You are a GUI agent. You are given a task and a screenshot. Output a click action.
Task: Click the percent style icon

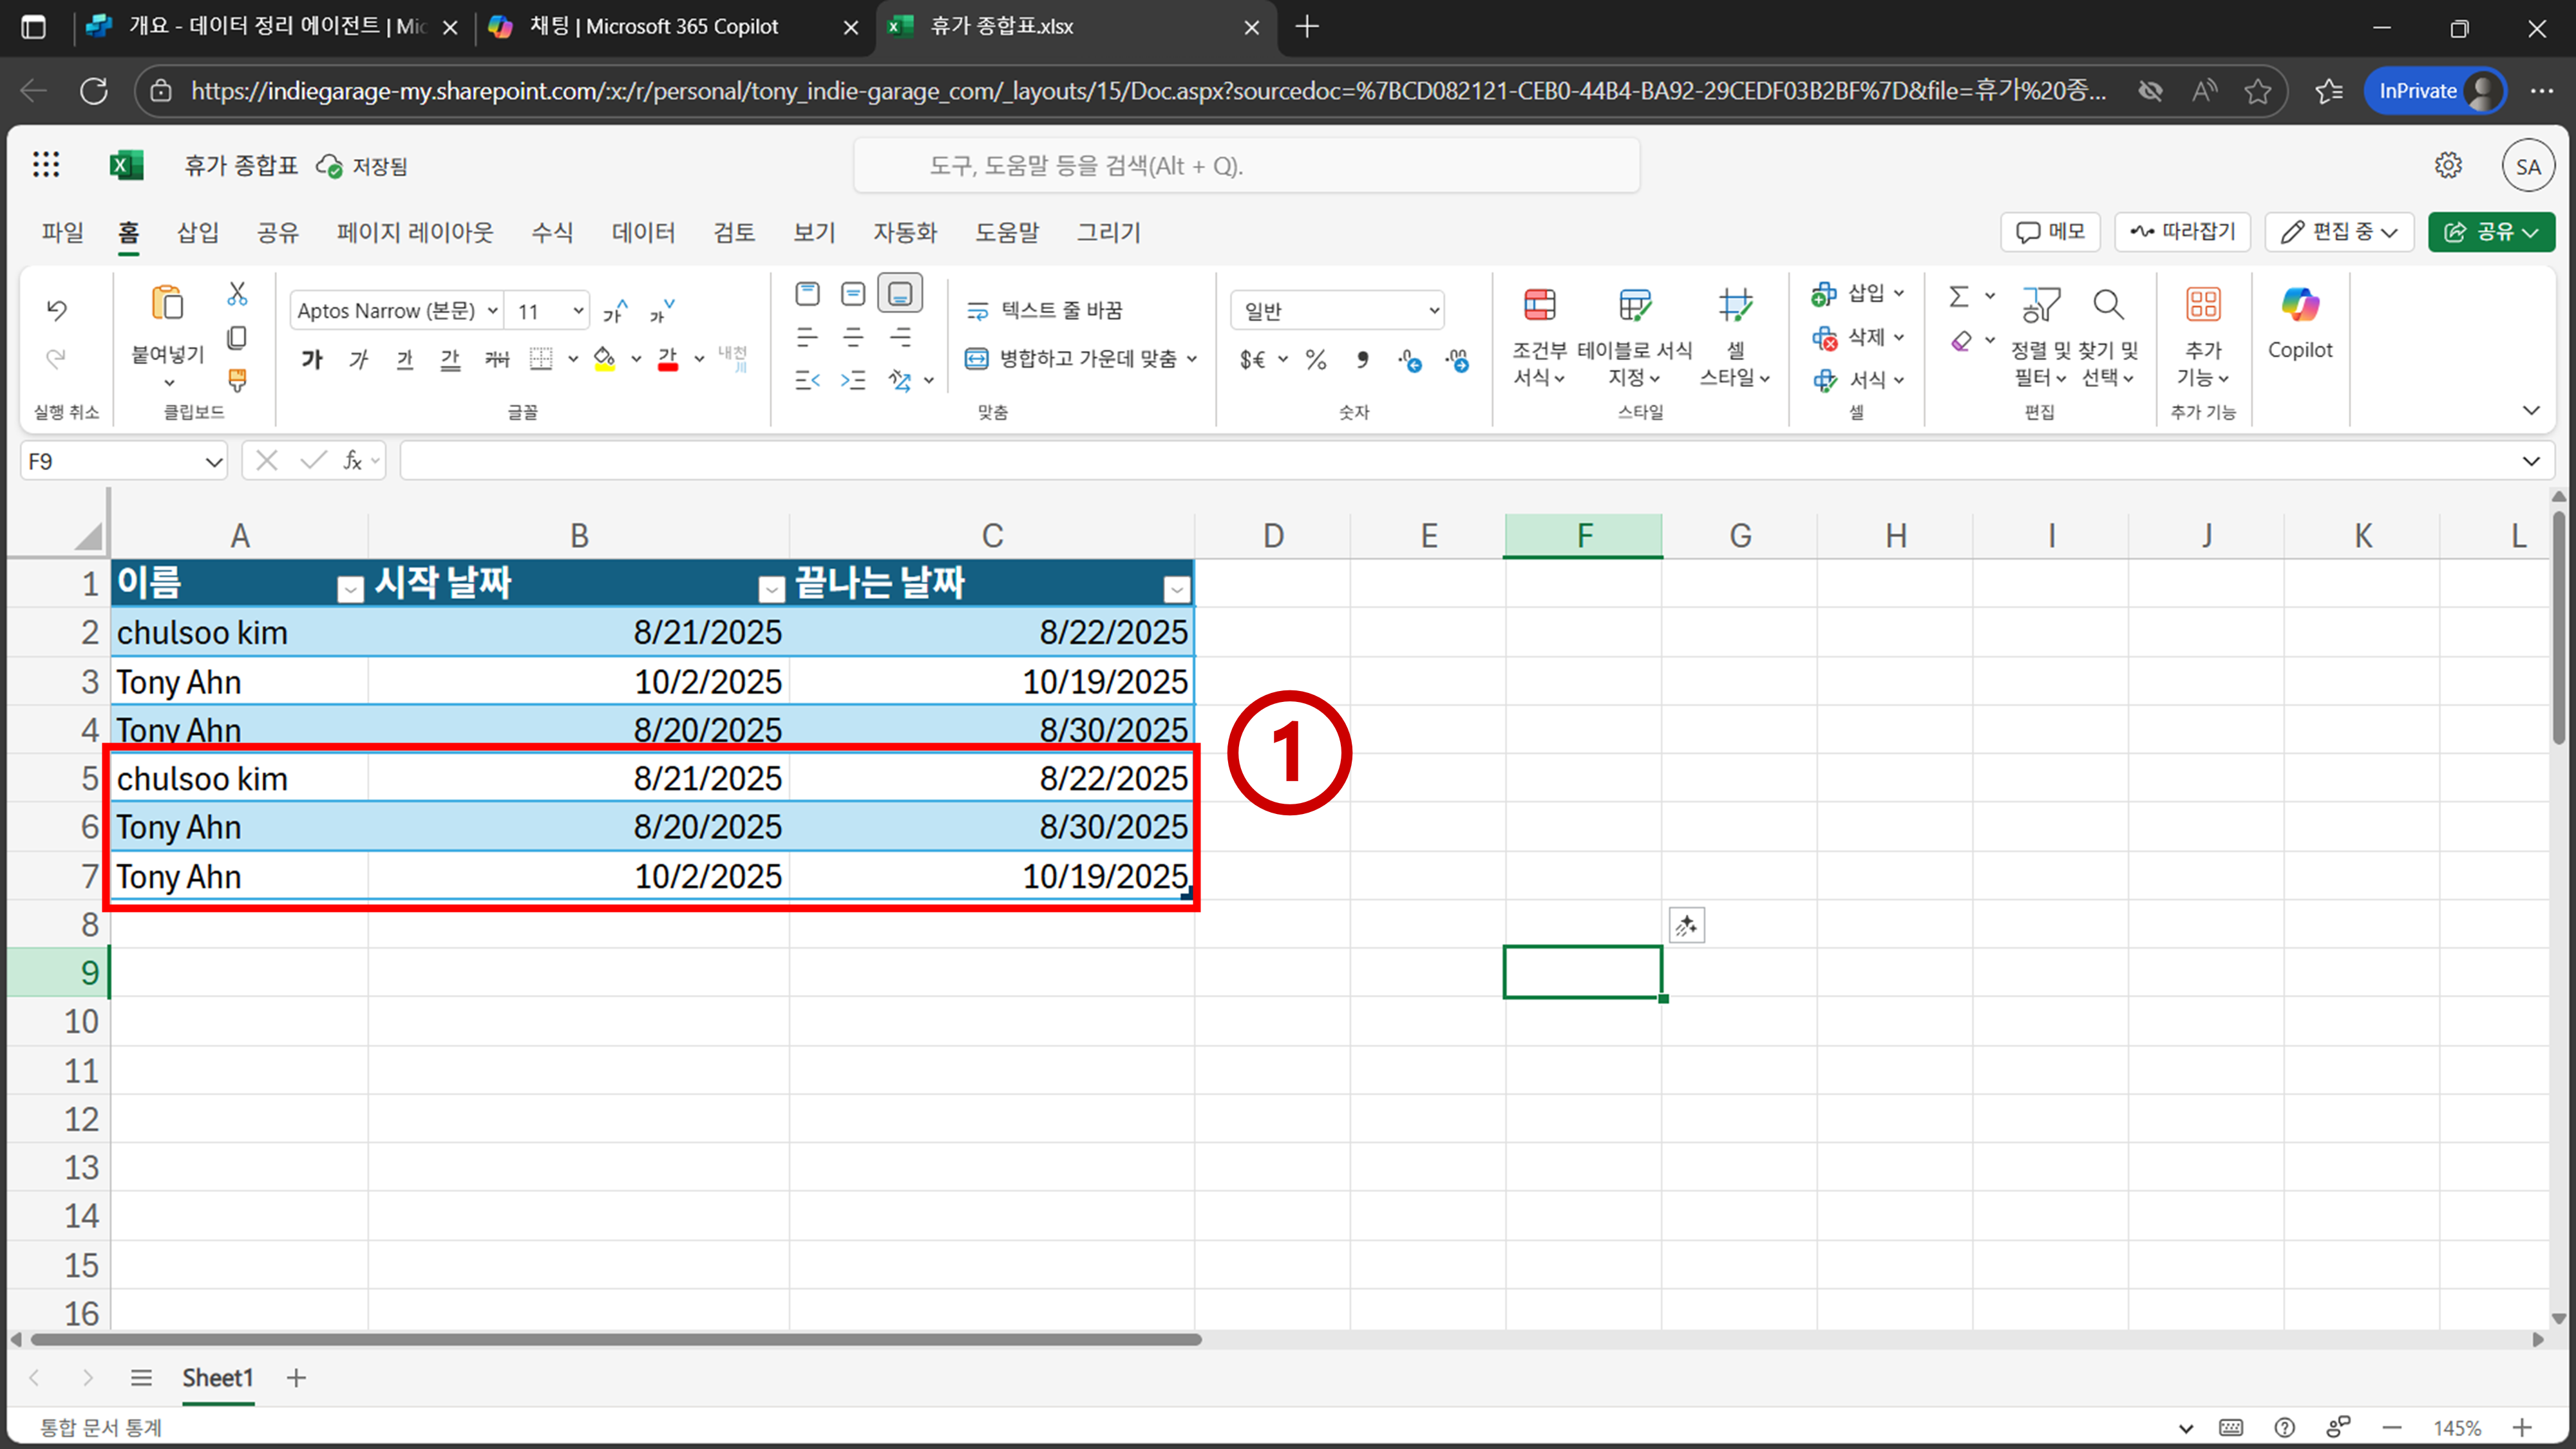1316,360
